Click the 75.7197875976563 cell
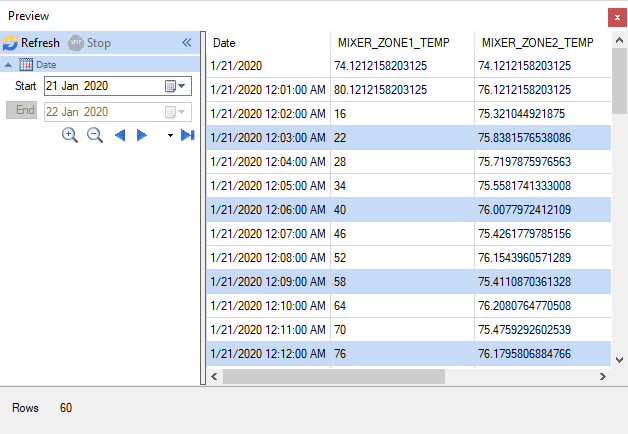628x434 pixels. (x=543, y=162)
